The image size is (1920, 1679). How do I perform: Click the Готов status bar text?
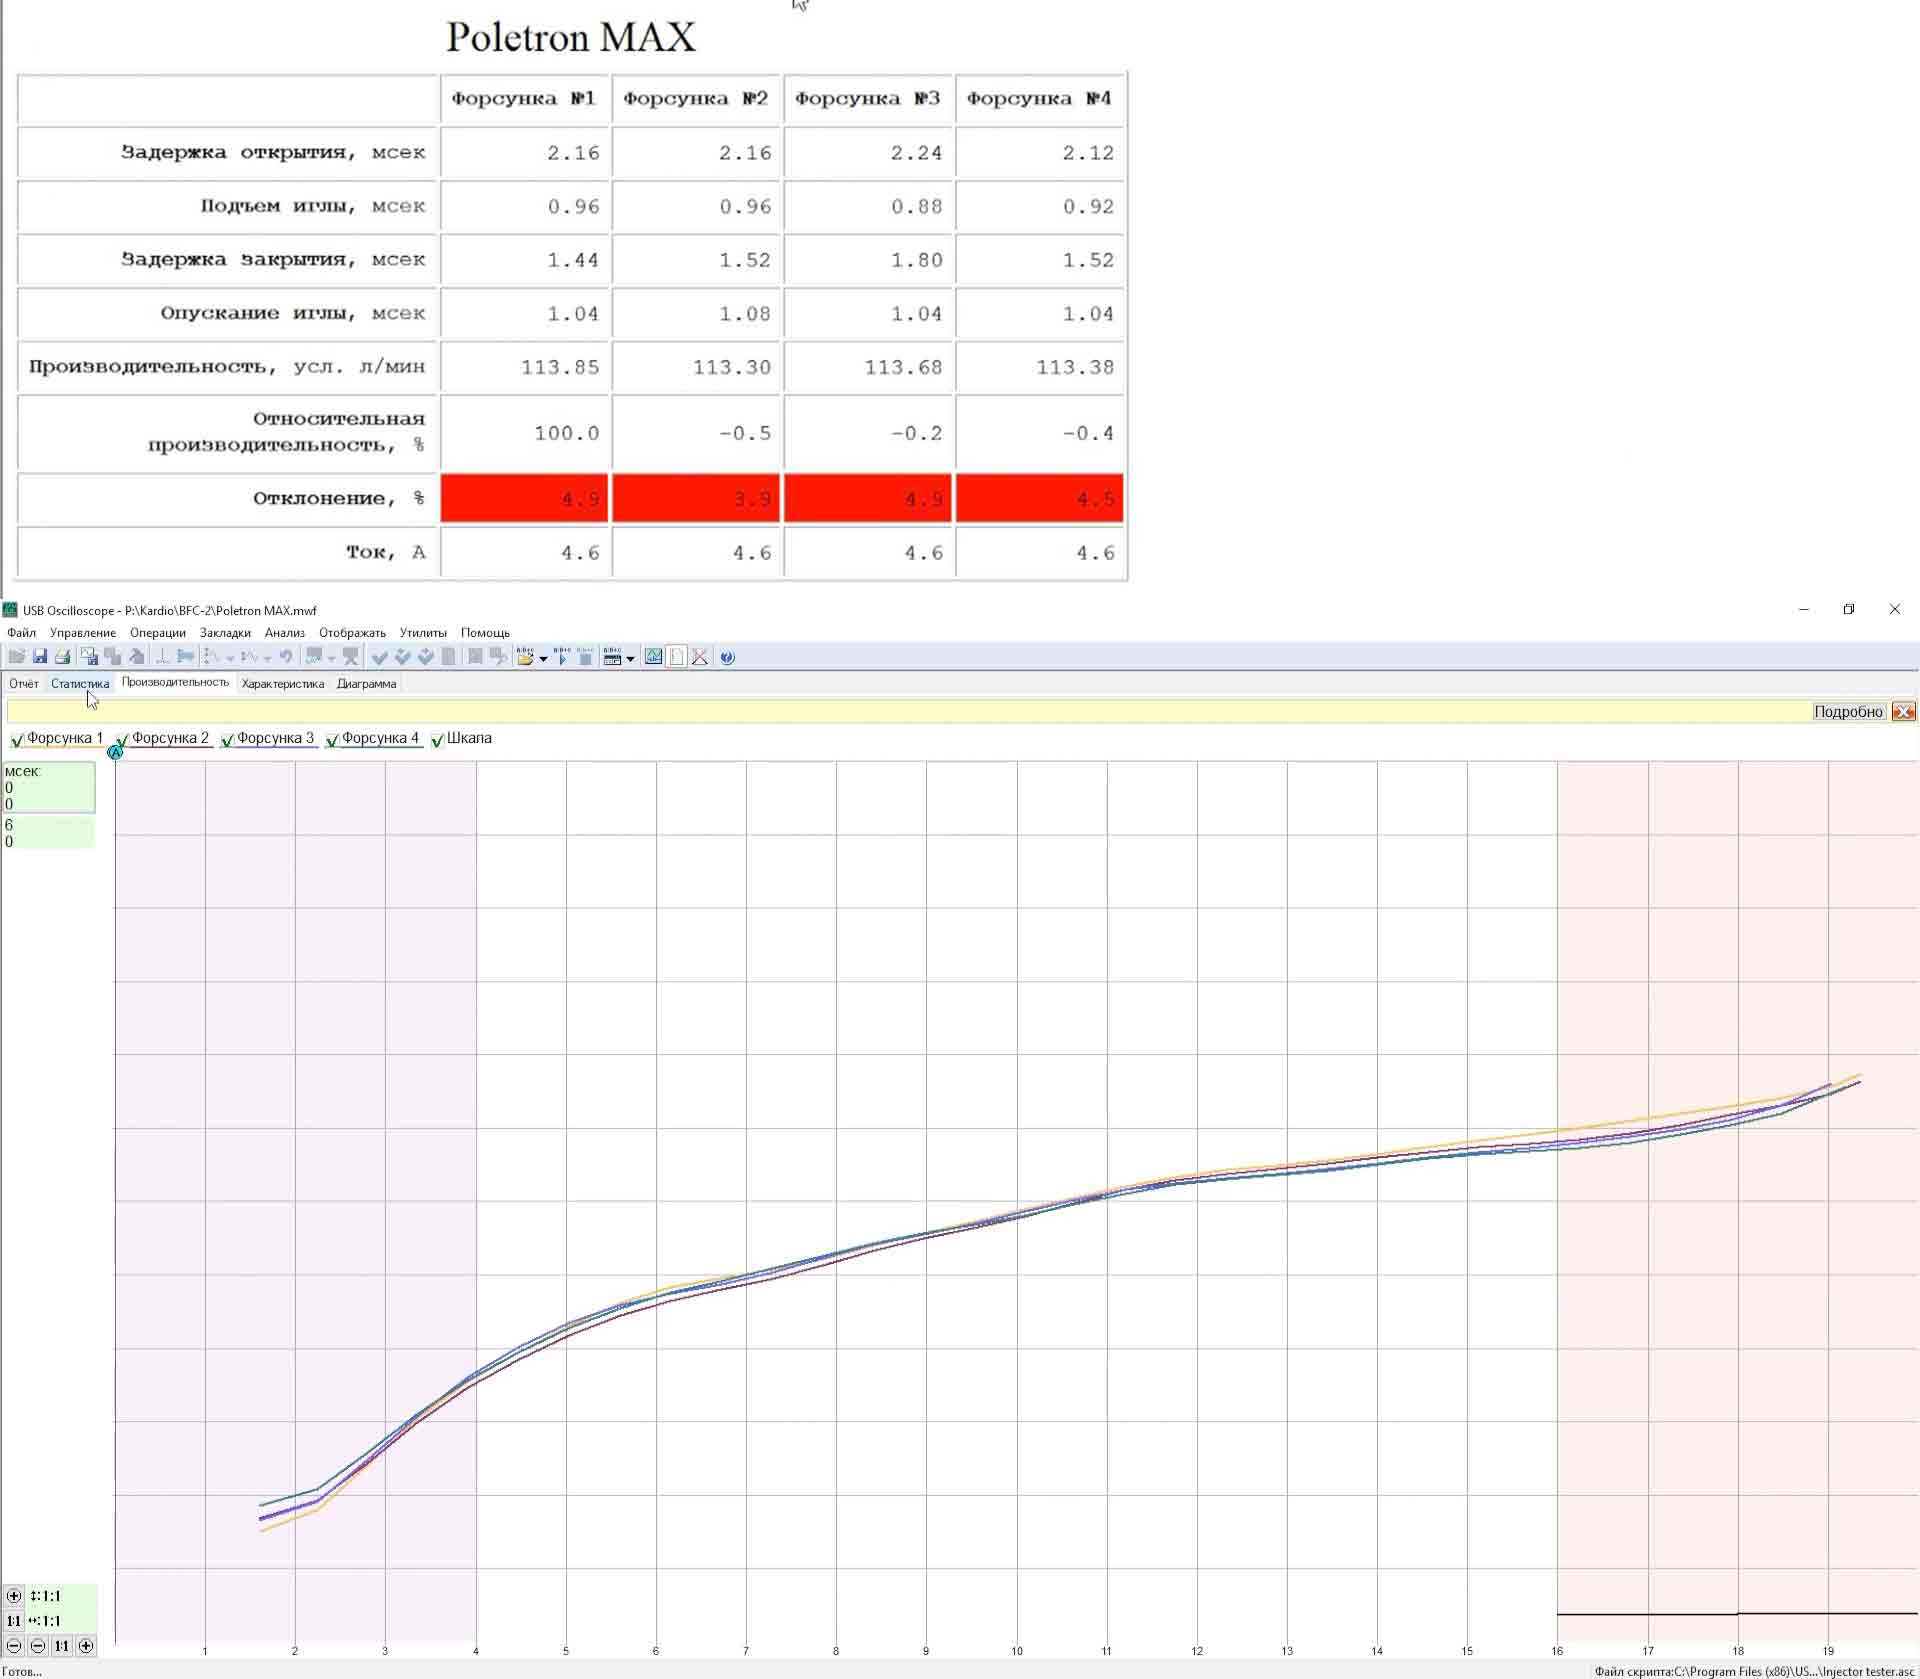tap(22, 1671)
